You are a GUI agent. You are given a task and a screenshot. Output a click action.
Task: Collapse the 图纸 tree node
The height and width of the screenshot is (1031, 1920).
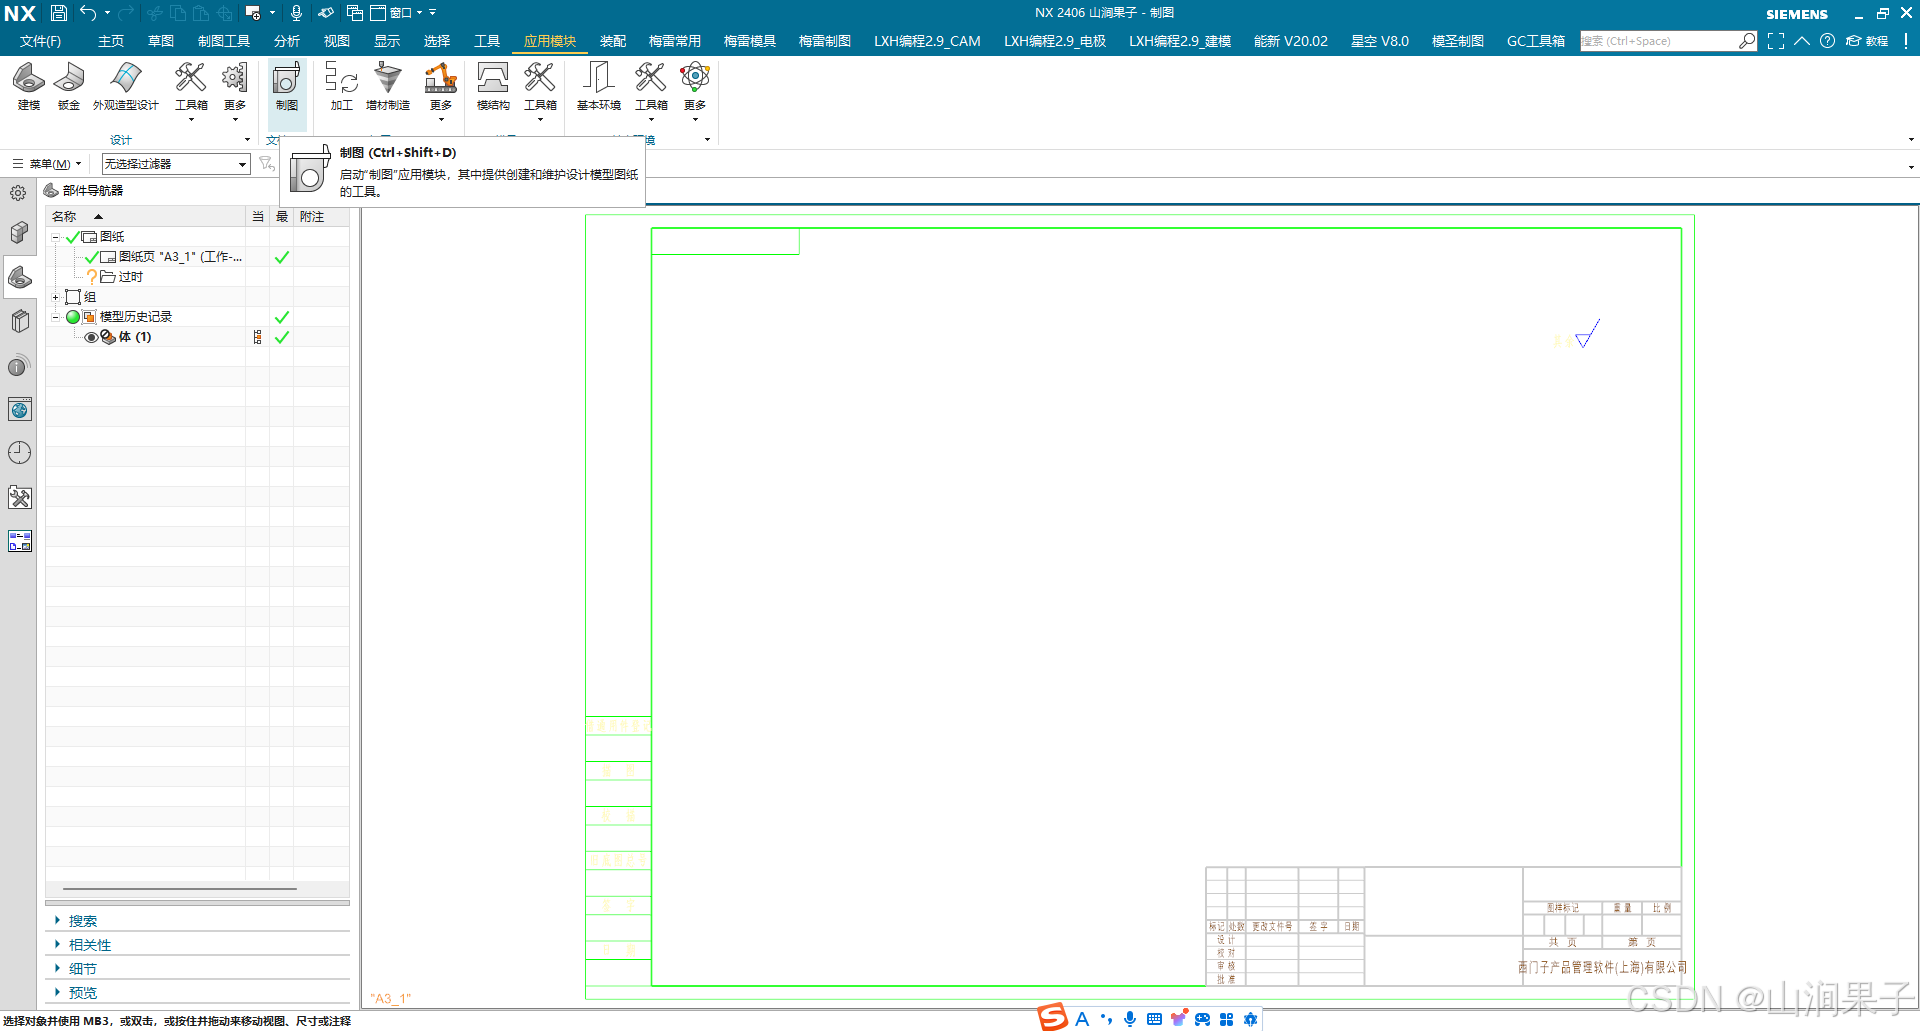56,237
